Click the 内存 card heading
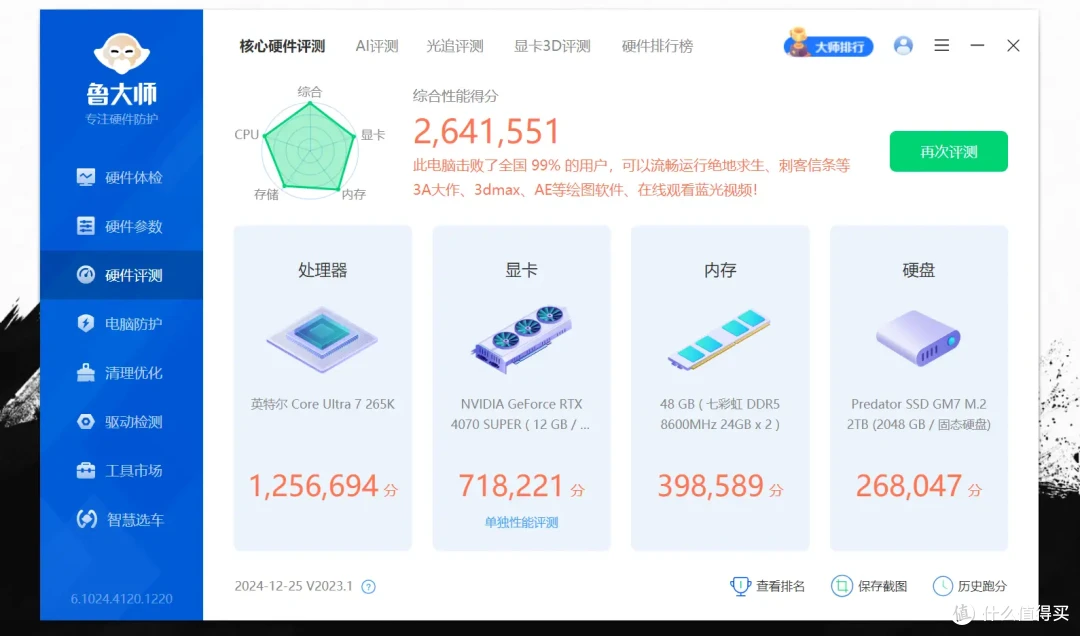This screenshot has height=636, width=1080. click(x=720, y=270)
